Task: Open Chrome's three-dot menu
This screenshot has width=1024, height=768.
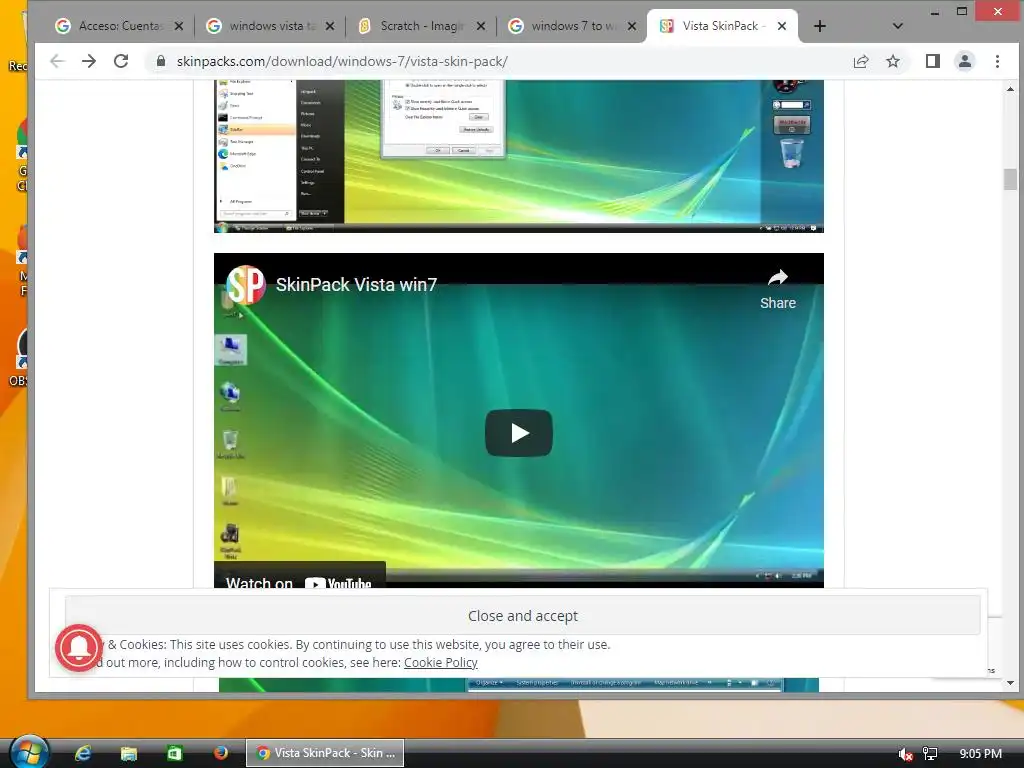Action: (x=997, y=61)
